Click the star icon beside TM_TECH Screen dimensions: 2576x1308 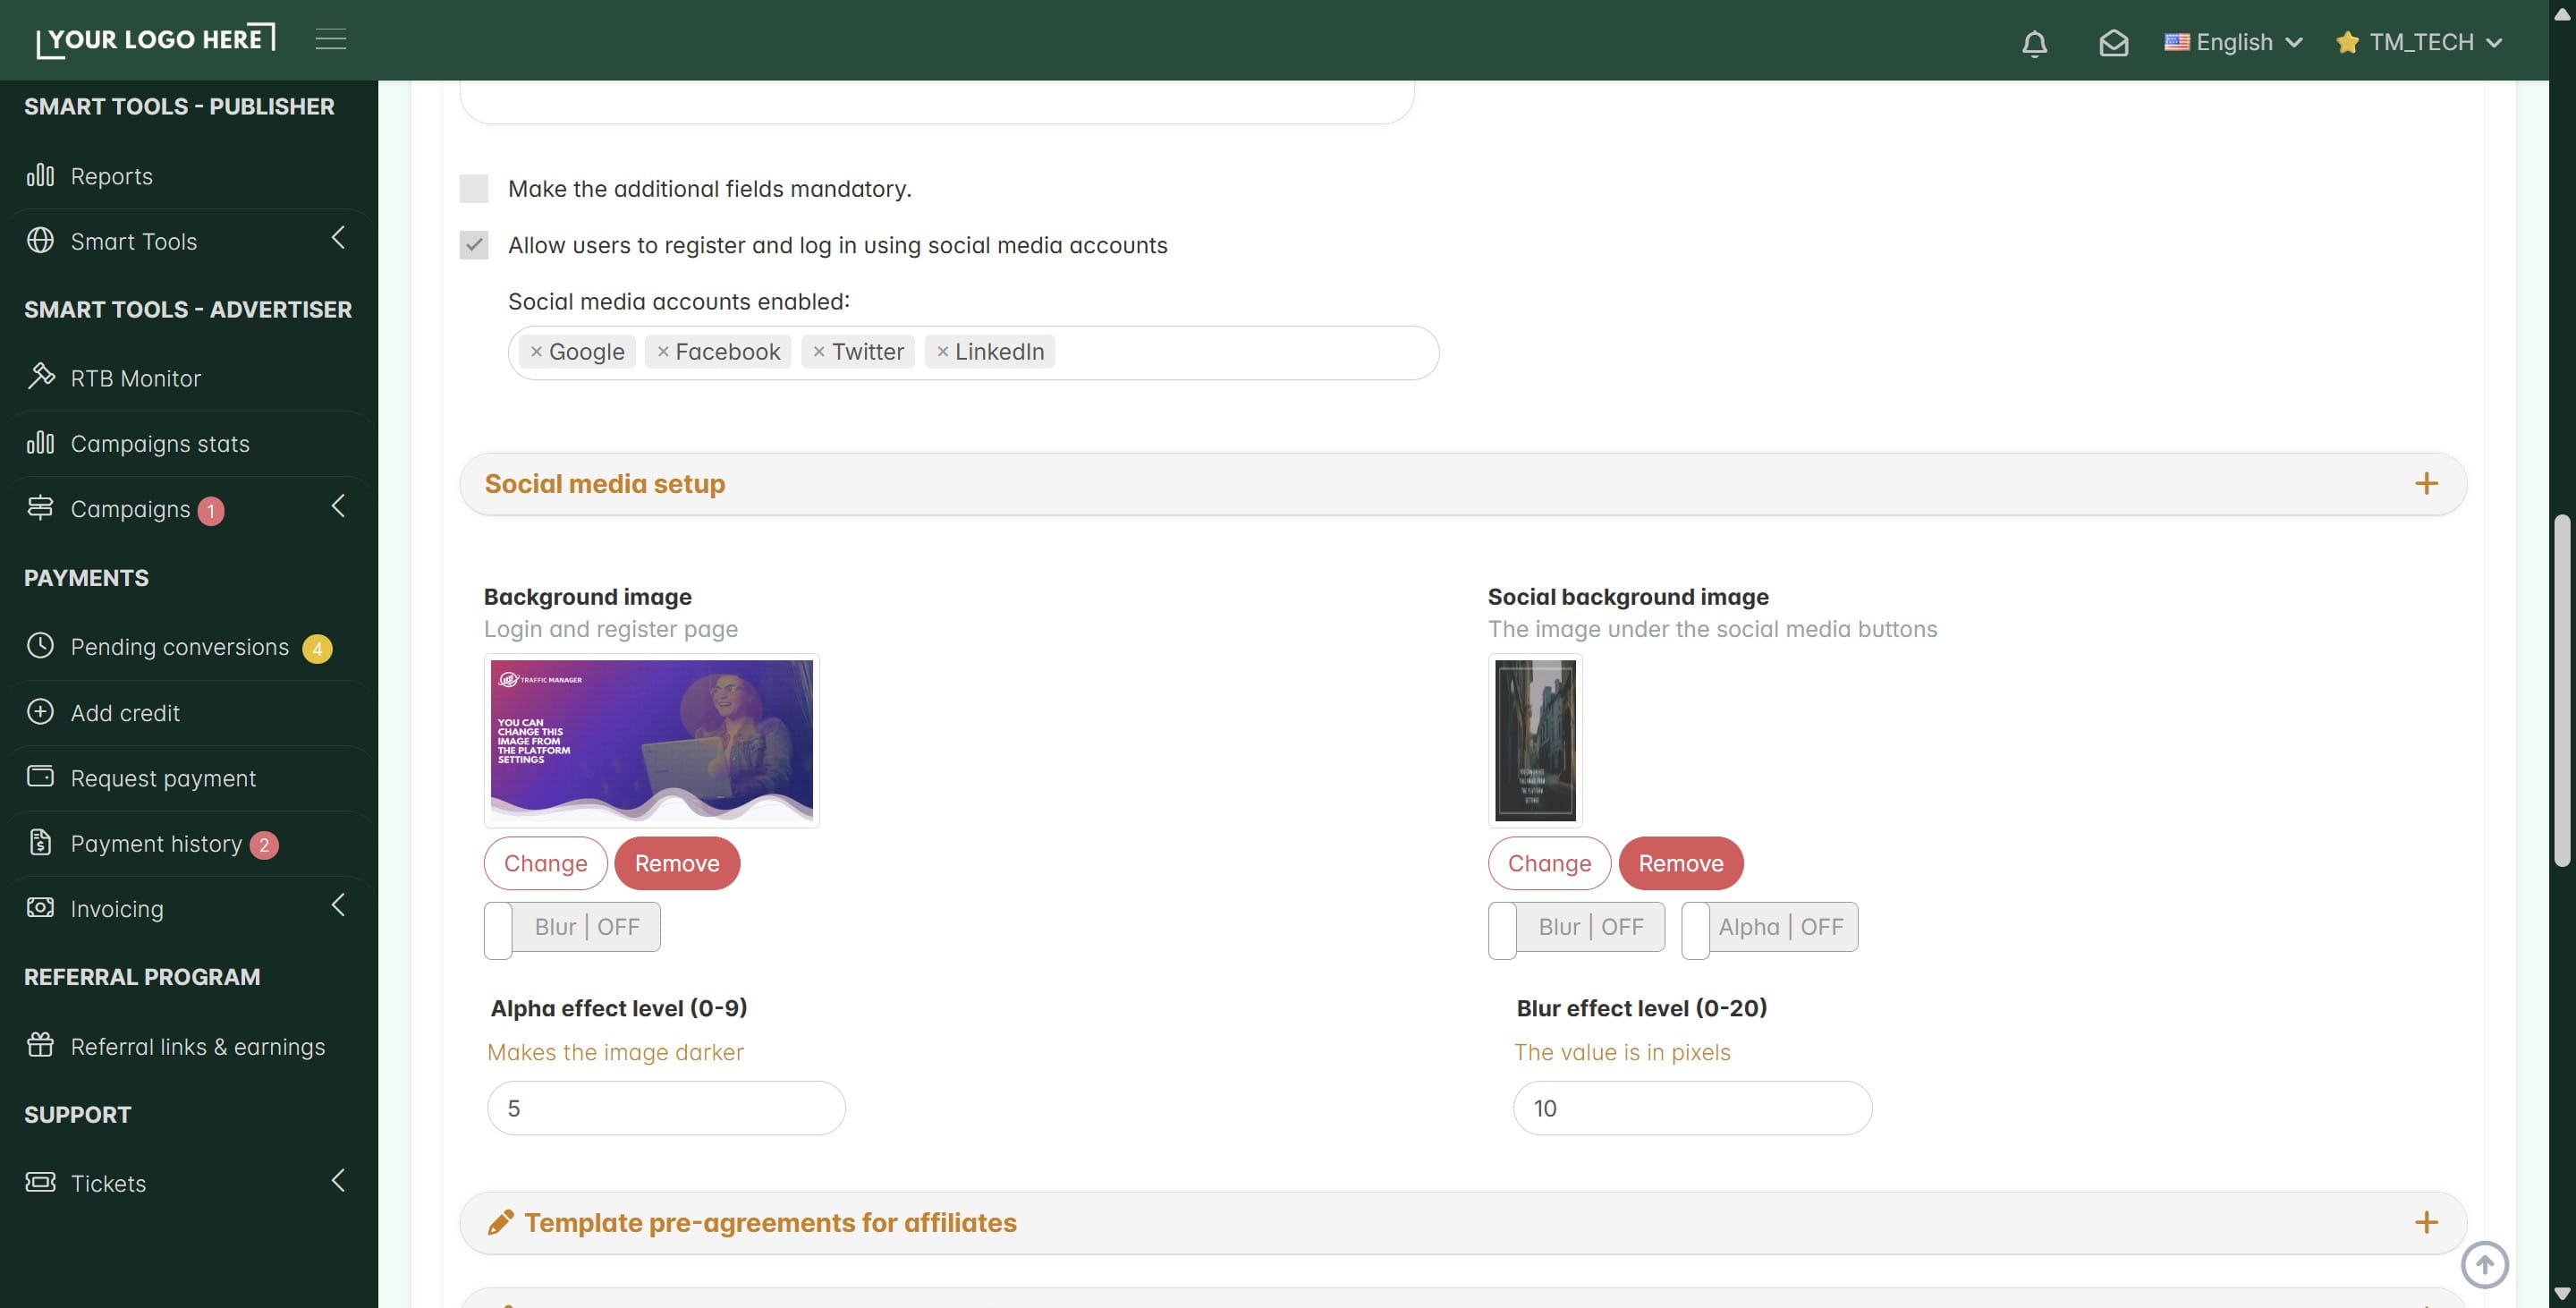click(2347, 42)
